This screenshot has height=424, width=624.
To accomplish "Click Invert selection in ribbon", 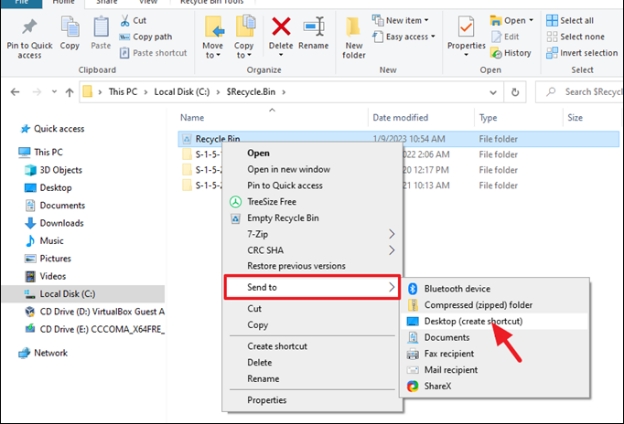I will click(588, 52).
